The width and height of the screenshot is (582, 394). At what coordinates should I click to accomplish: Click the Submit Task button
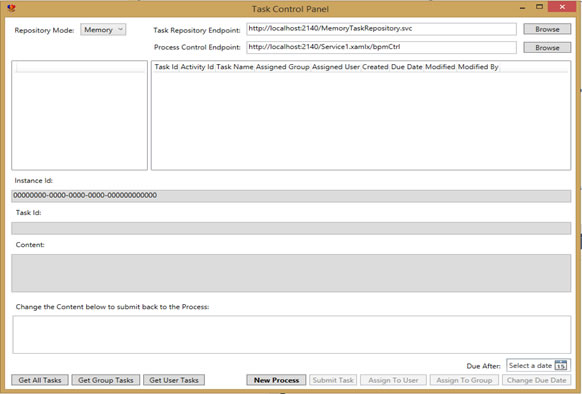tap(333, 380)
